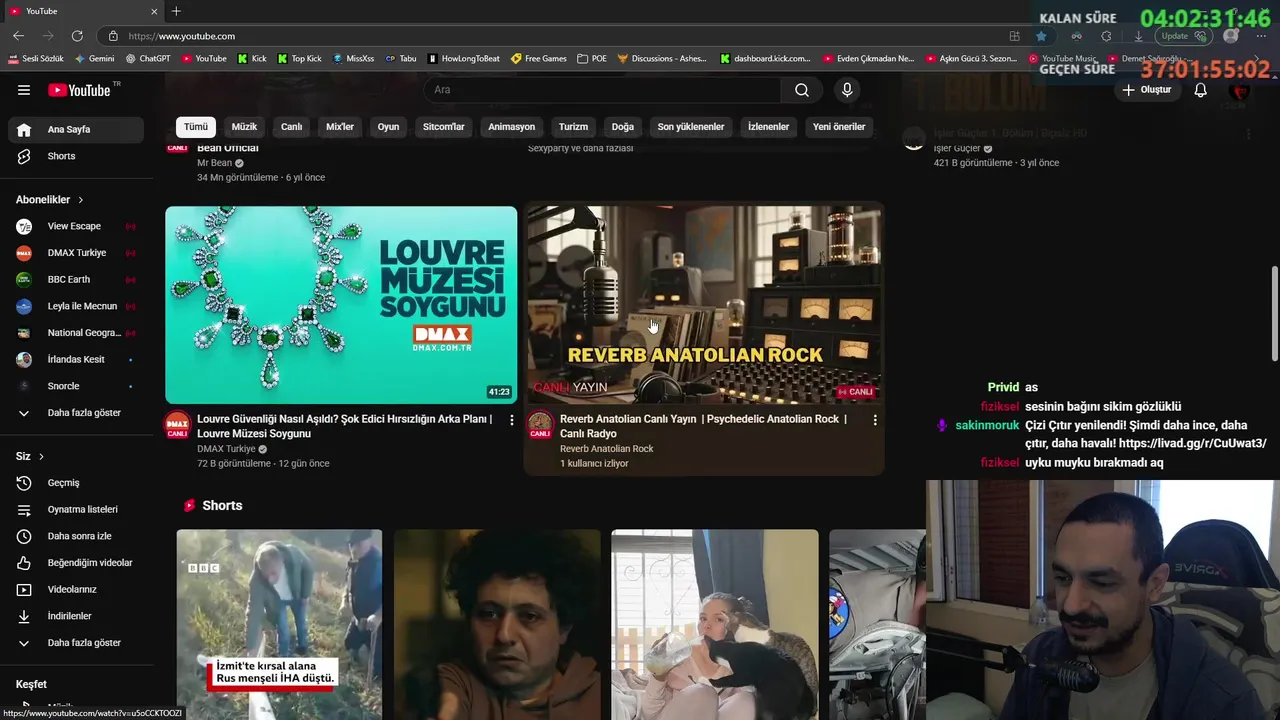Select the Doğa filter chip
This screenshot has height=720, width=1280.
tap(623, 127)
